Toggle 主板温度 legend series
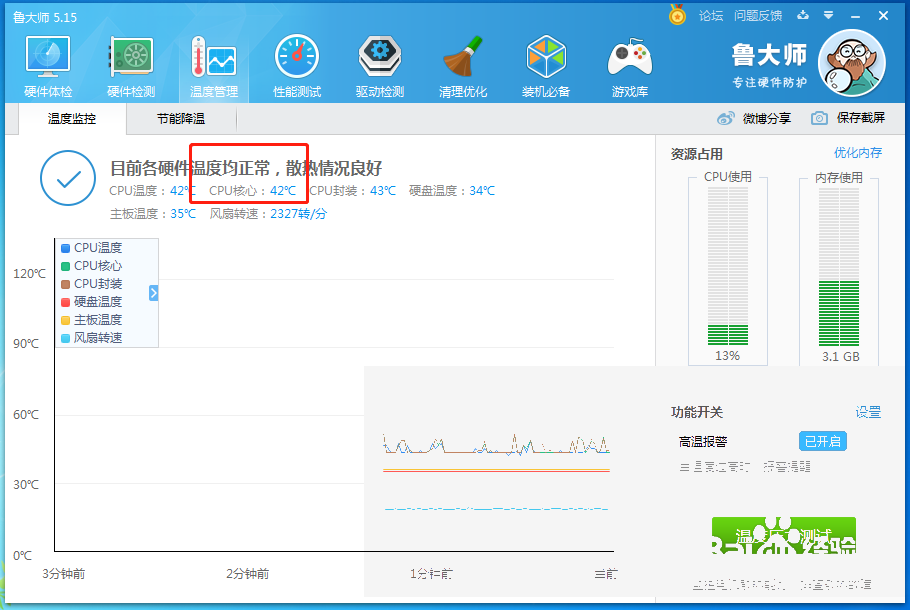The height and width of the screenshot is (610, 910). (92, 320)
